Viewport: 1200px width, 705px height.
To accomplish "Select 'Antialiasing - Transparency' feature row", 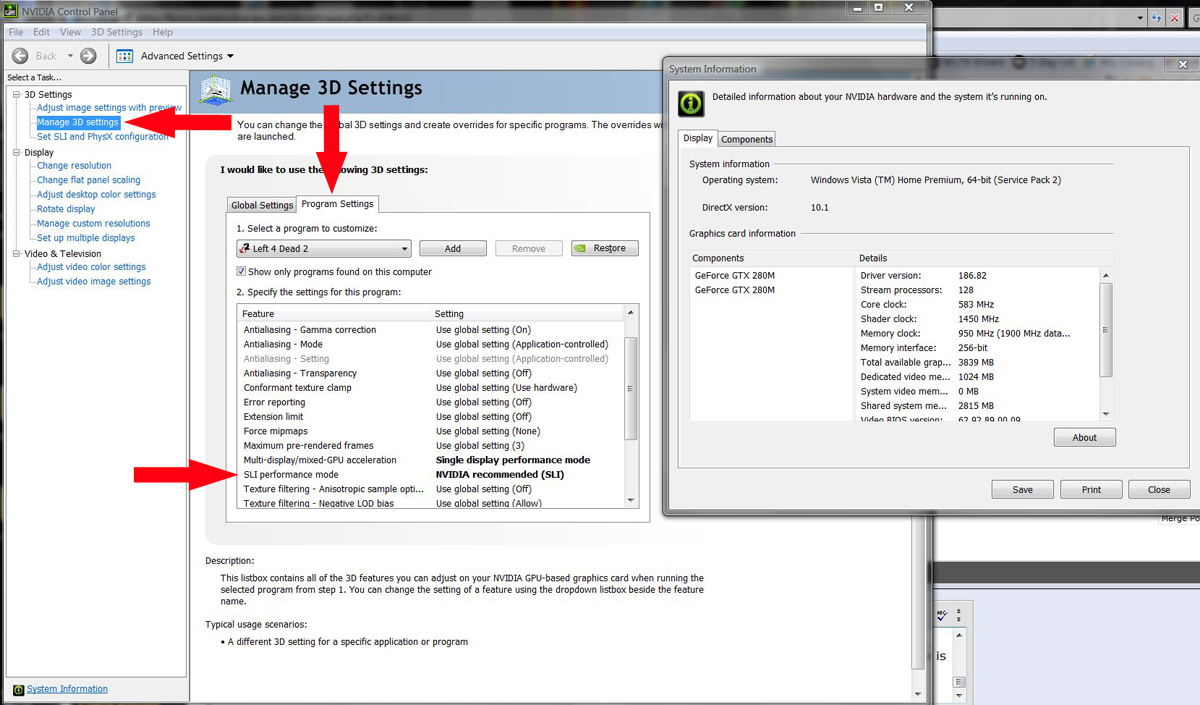I will click(x=431, y=373).
